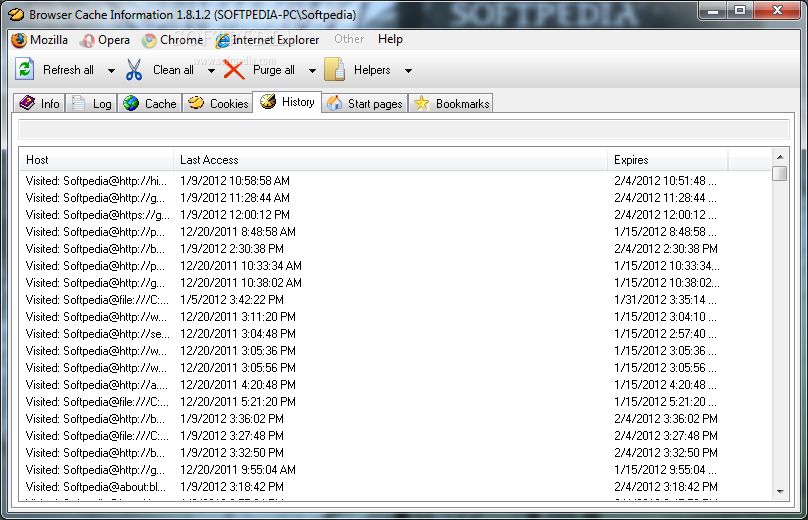This screenshot has width=808, height=520.
Task: Click the Start pages house icon
Action: pyautogui.click(x=334, y=103)
